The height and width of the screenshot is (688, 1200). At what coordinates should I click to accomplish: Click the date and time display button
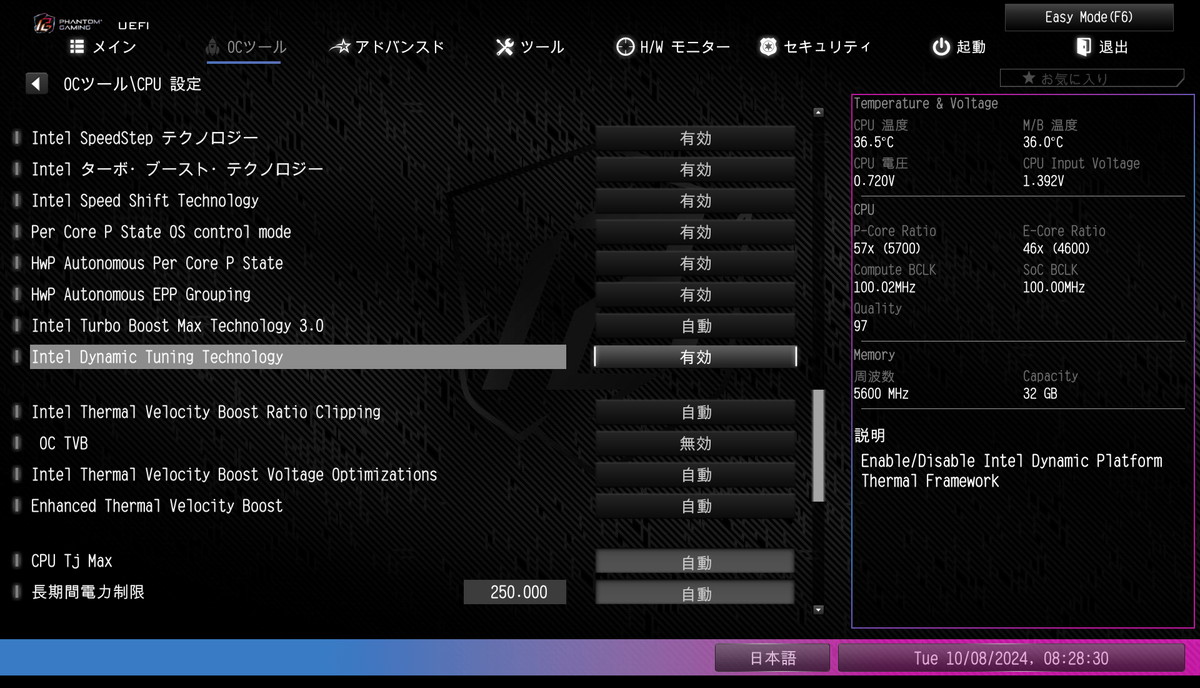tap(1011, 658)
